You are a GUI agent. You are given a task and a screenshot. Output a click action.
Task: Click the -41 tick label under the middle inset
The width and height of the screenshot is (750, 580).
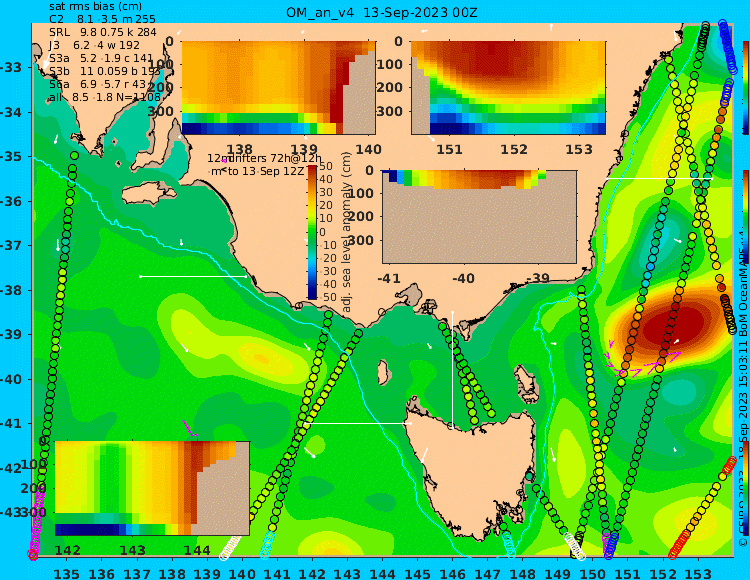(x=389, y=278)
